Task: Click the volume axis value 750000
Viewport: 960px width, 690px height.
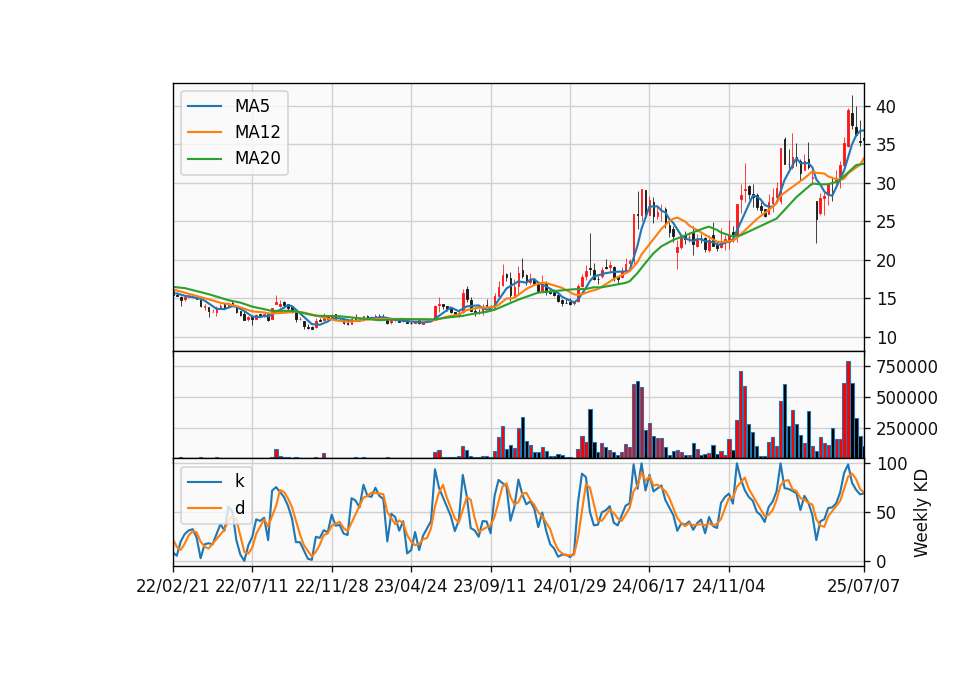Action: [906, 367]
